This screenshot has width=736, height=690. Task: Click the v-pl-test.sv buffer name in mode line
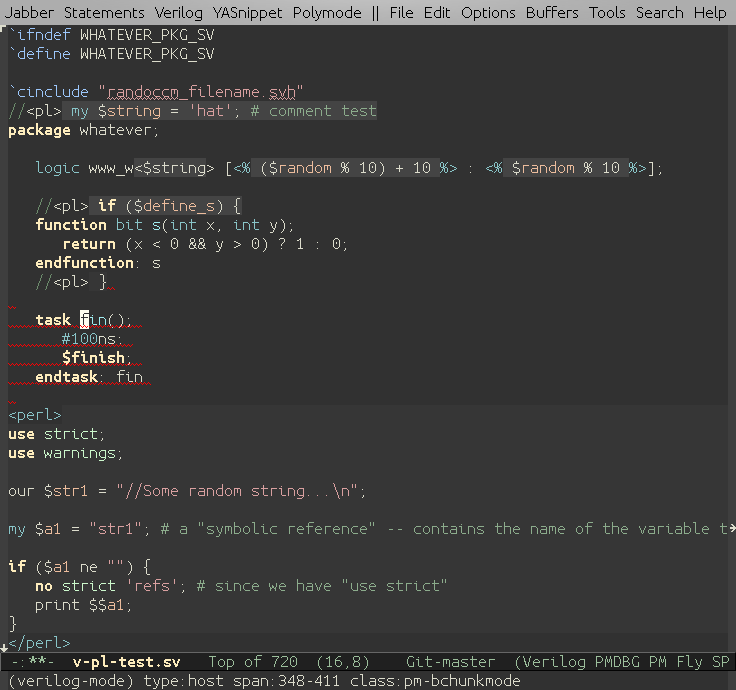126,662
